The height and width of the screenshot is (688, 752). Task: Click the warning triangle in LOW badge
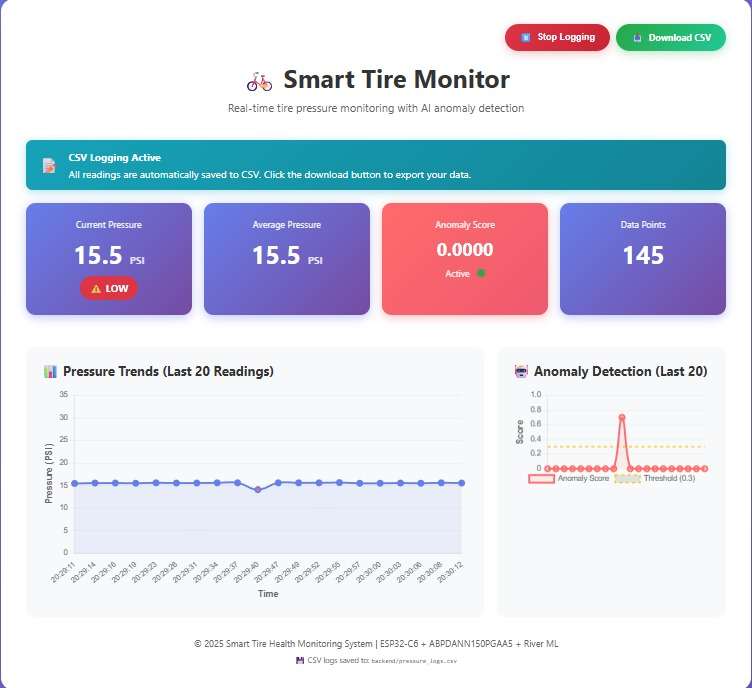click(96, 288)
